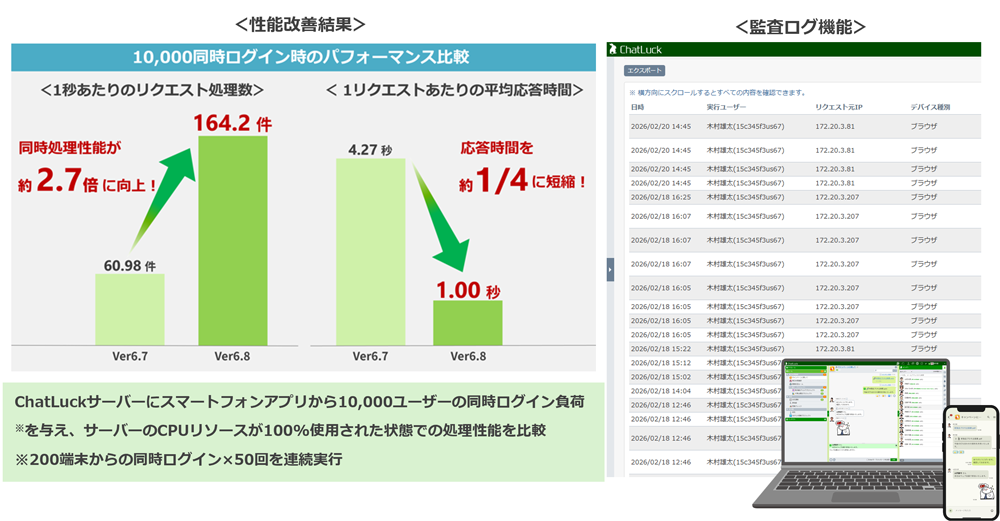Click the エクスポート button
Viewport: 1000px width, 521px height.
[x=644, y=71]
